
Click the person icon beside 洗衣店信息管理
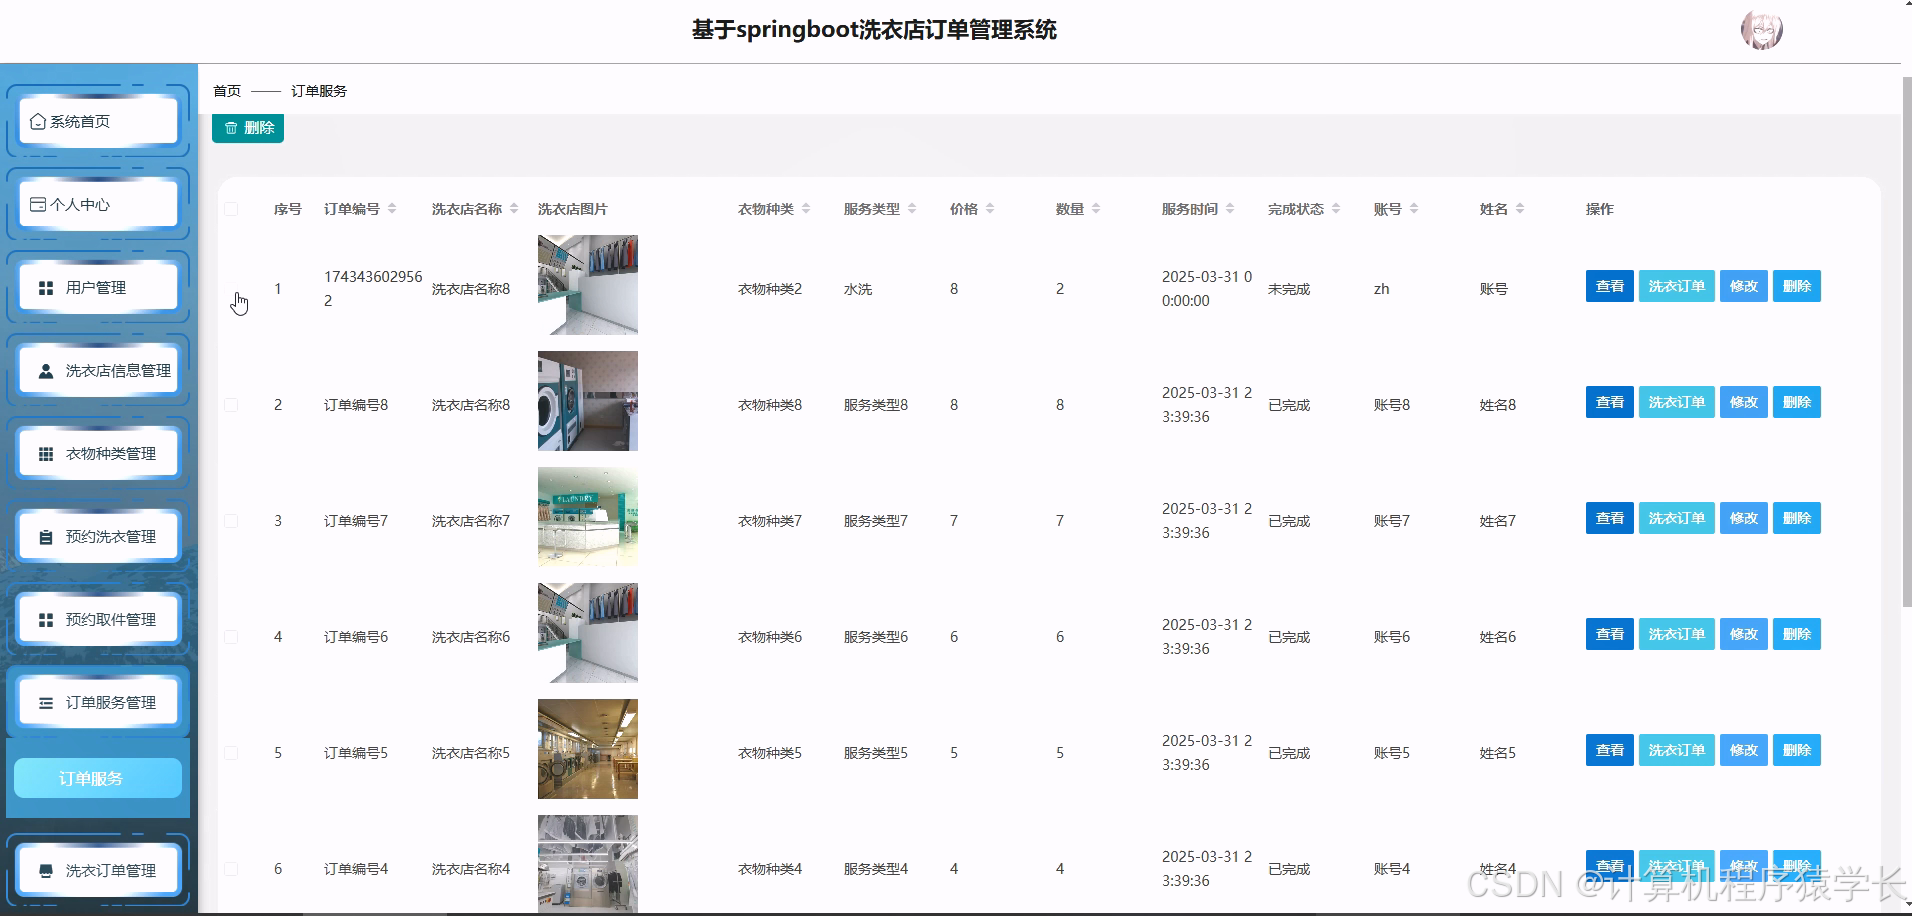point(45,371)
